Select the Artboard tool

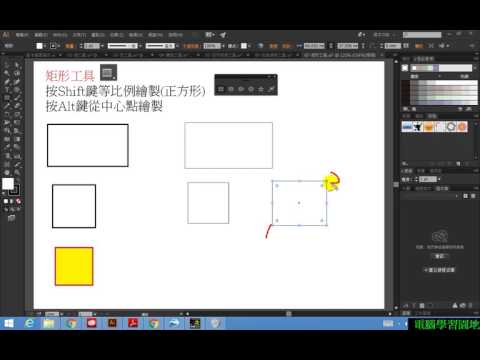tap(7, 164)
